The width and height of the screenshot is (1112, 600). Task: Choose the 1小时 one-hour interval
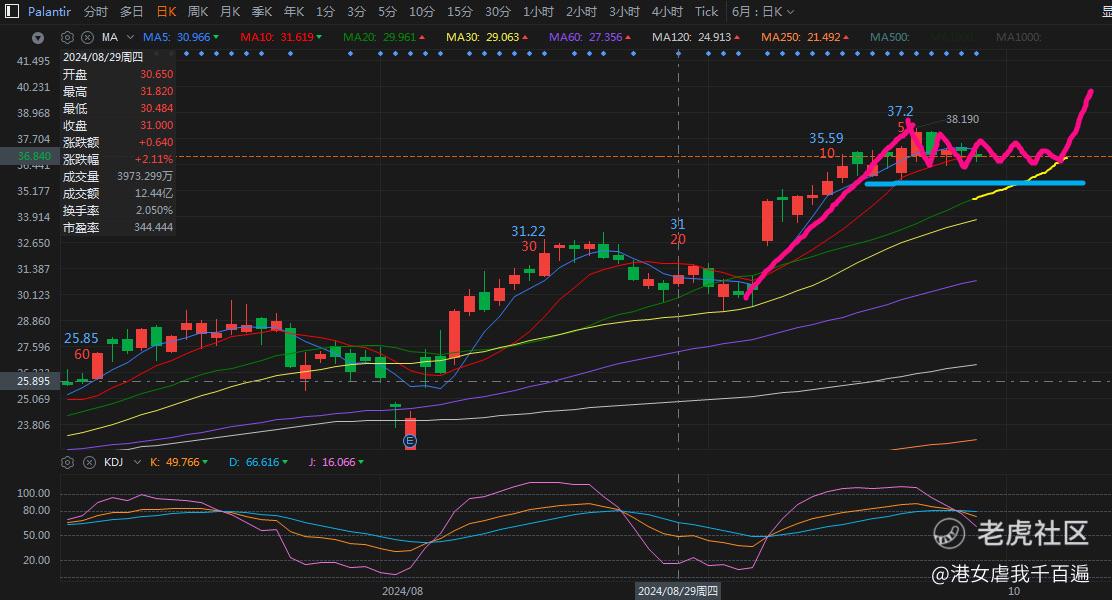[x=538, y=11]
